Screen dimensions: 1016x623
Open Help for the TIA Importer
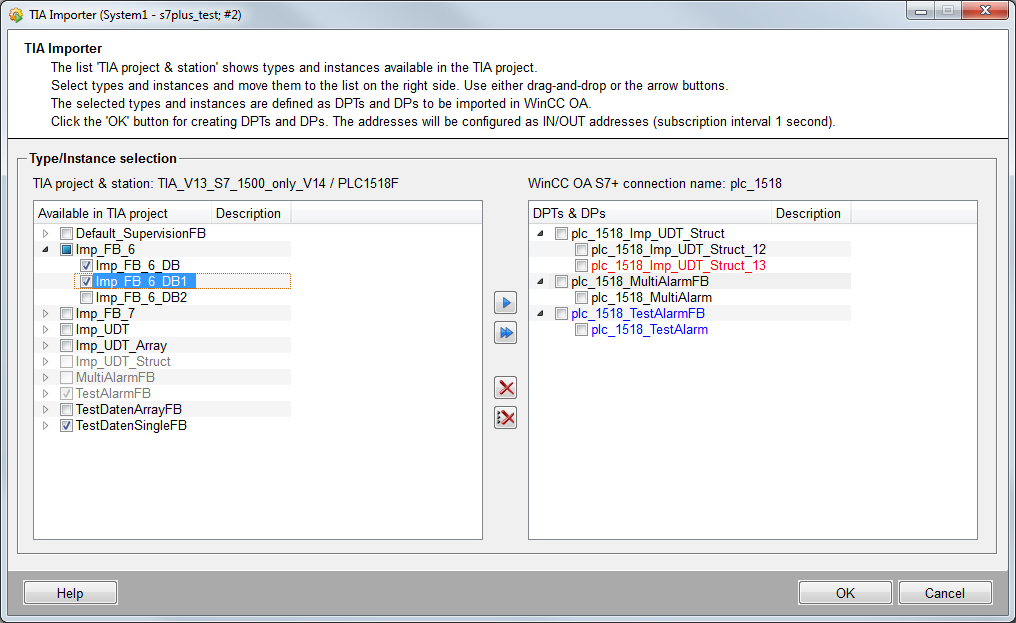(70, 593)
